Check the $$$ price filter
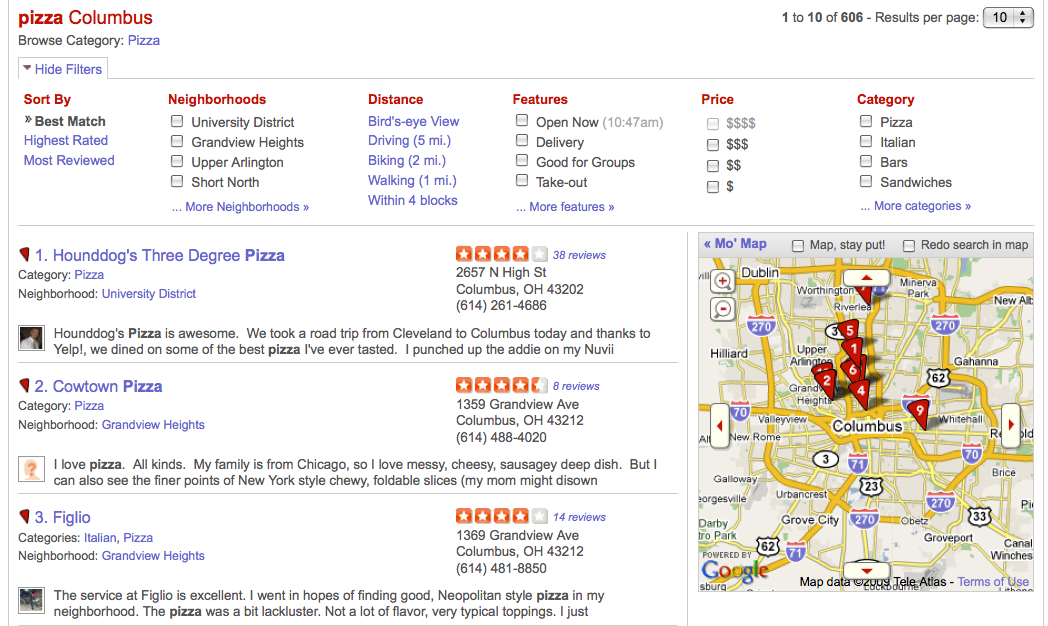The image size is (1048, 626). click(712, 145)
